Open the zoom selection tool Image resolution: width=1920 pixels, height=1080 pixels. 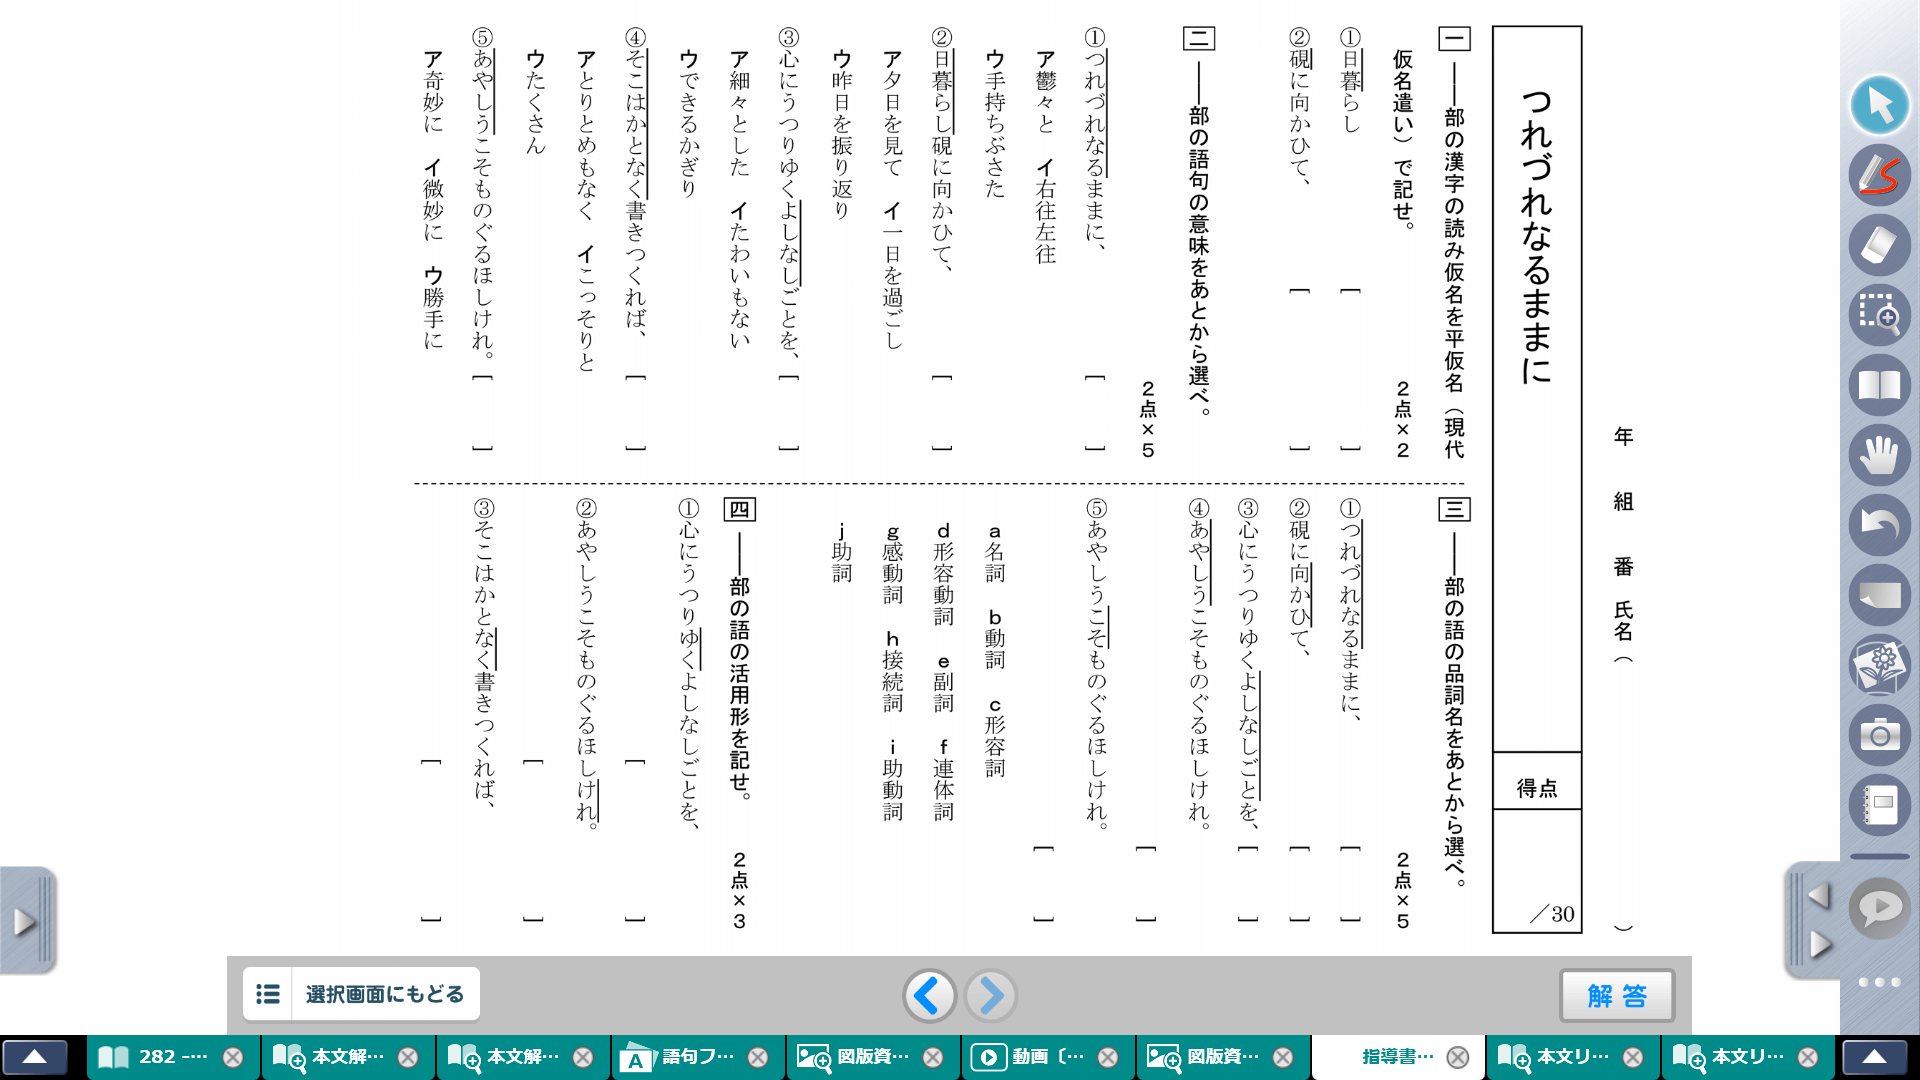click(1880, 316)
